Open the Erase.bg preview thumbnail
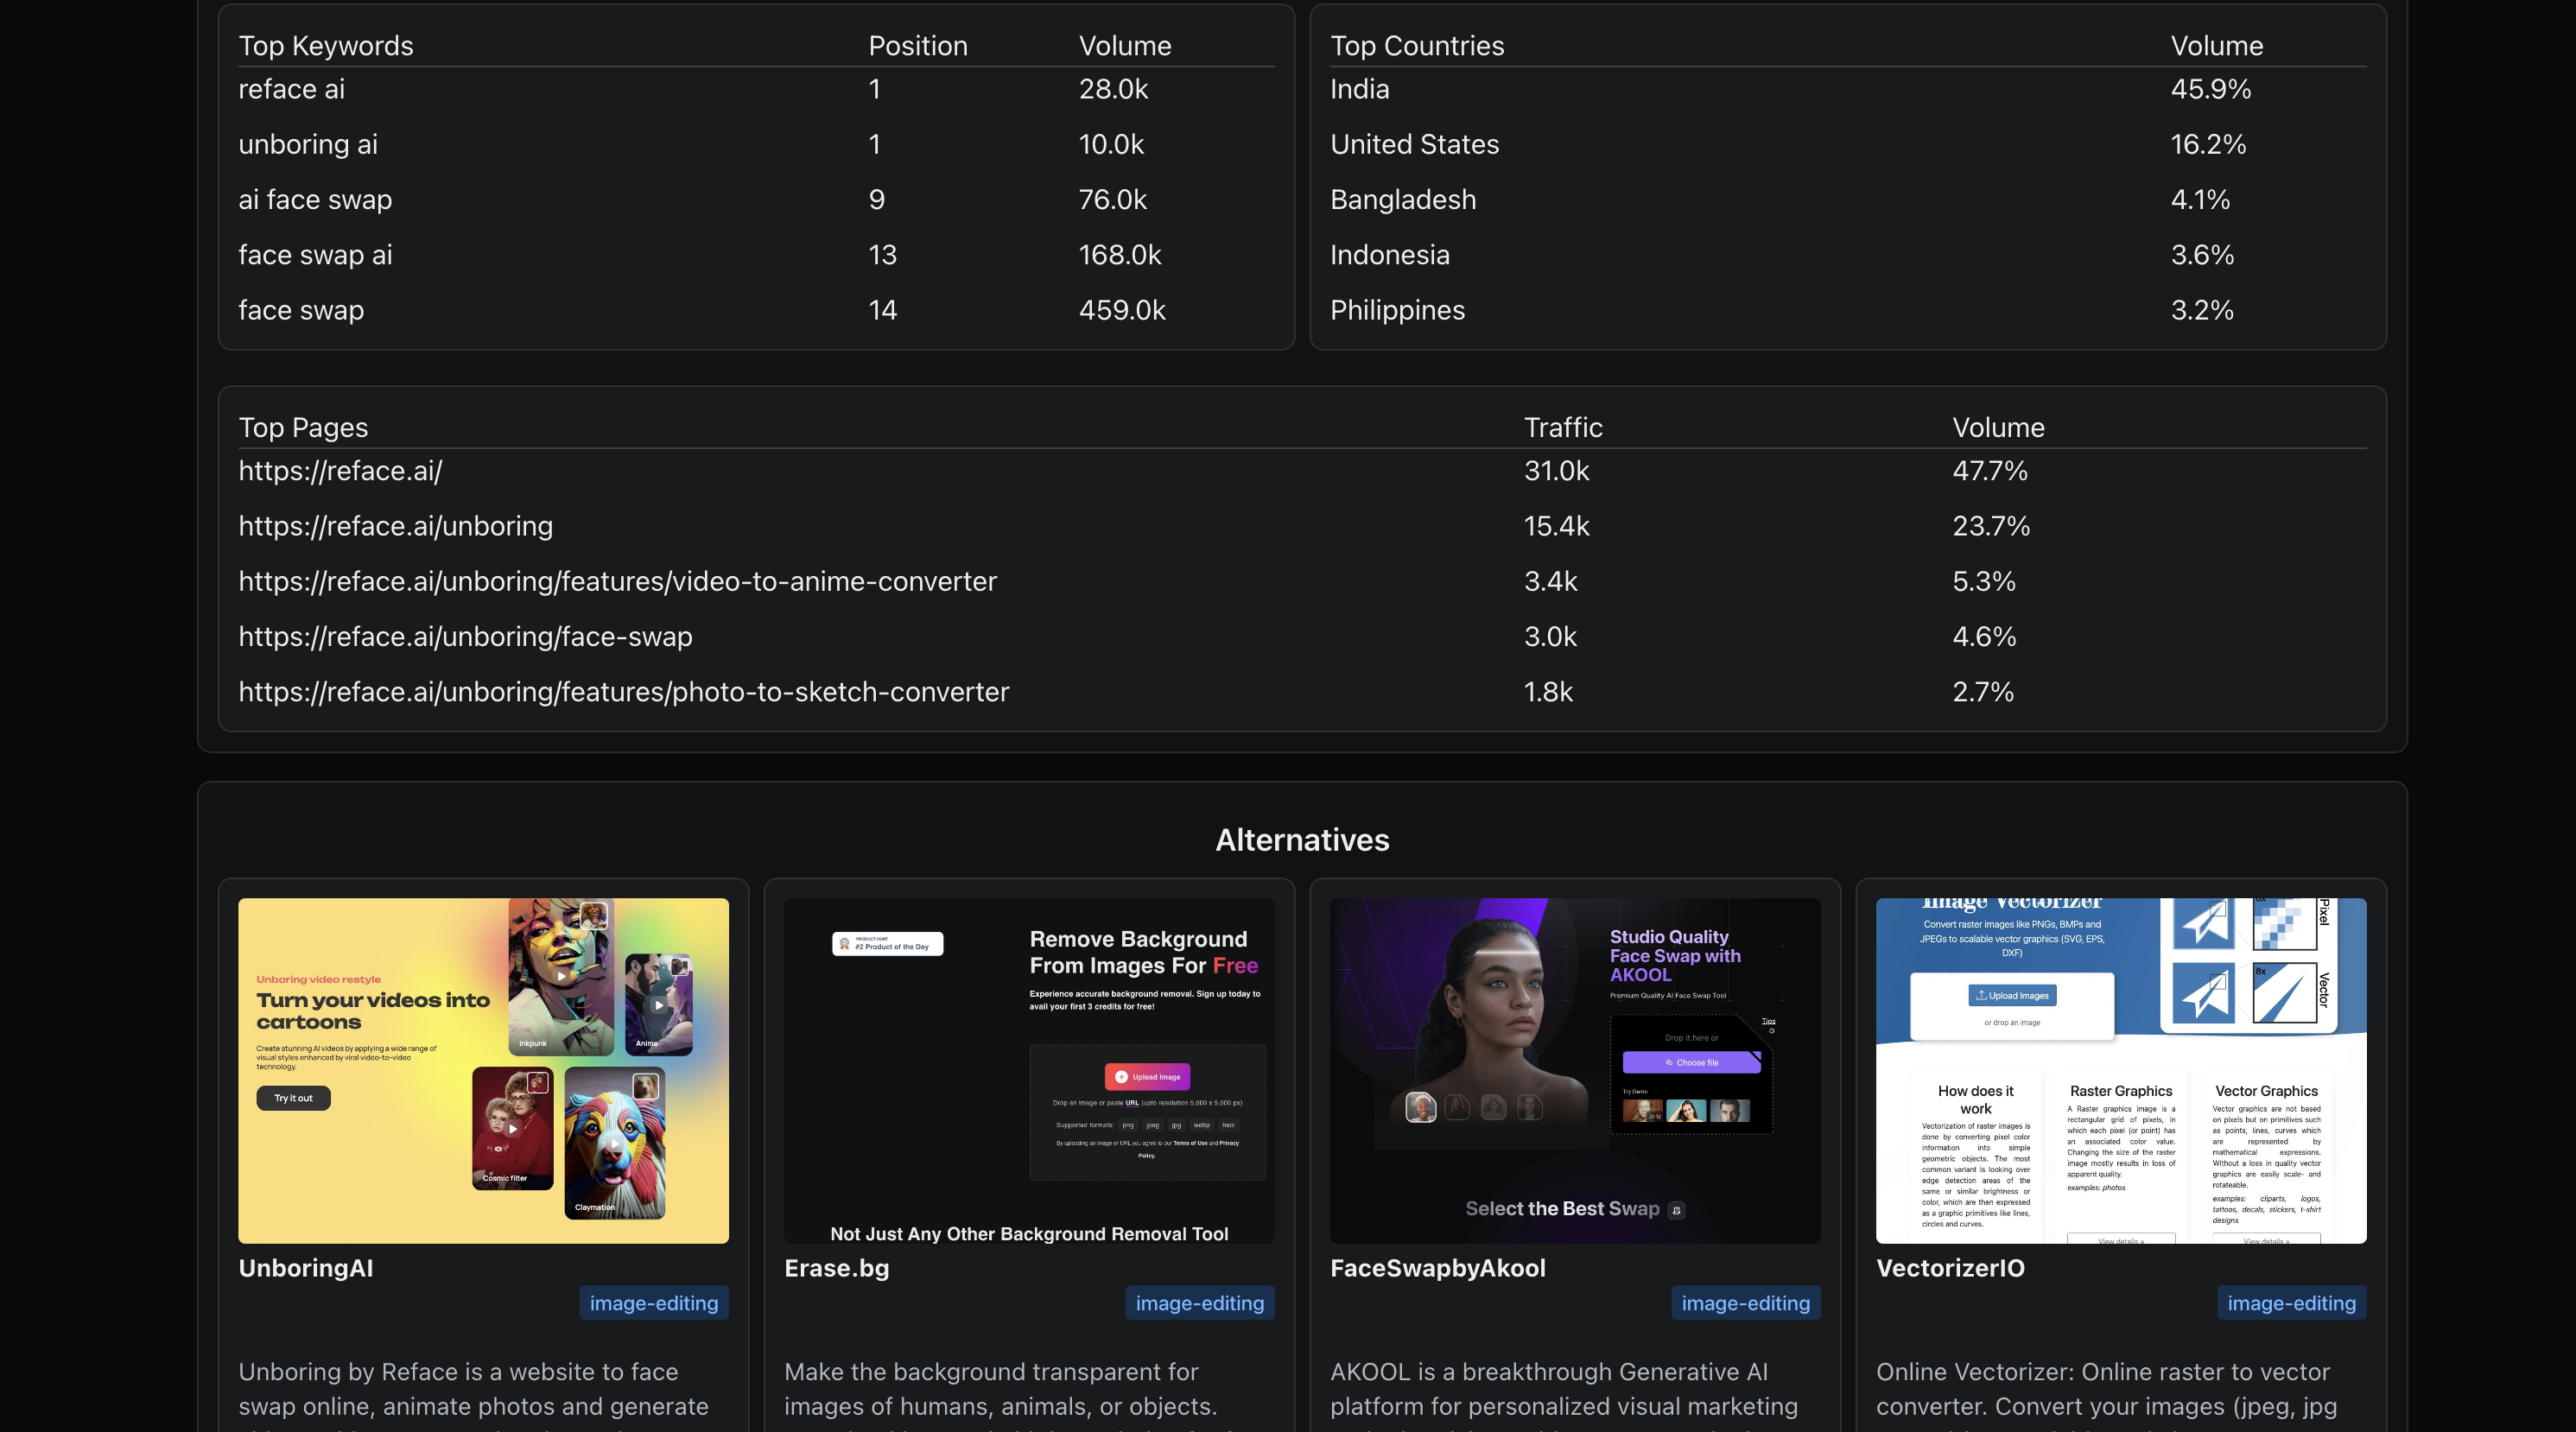The height and width of the screenshot is (1432, 2576). point(1029,1070)
